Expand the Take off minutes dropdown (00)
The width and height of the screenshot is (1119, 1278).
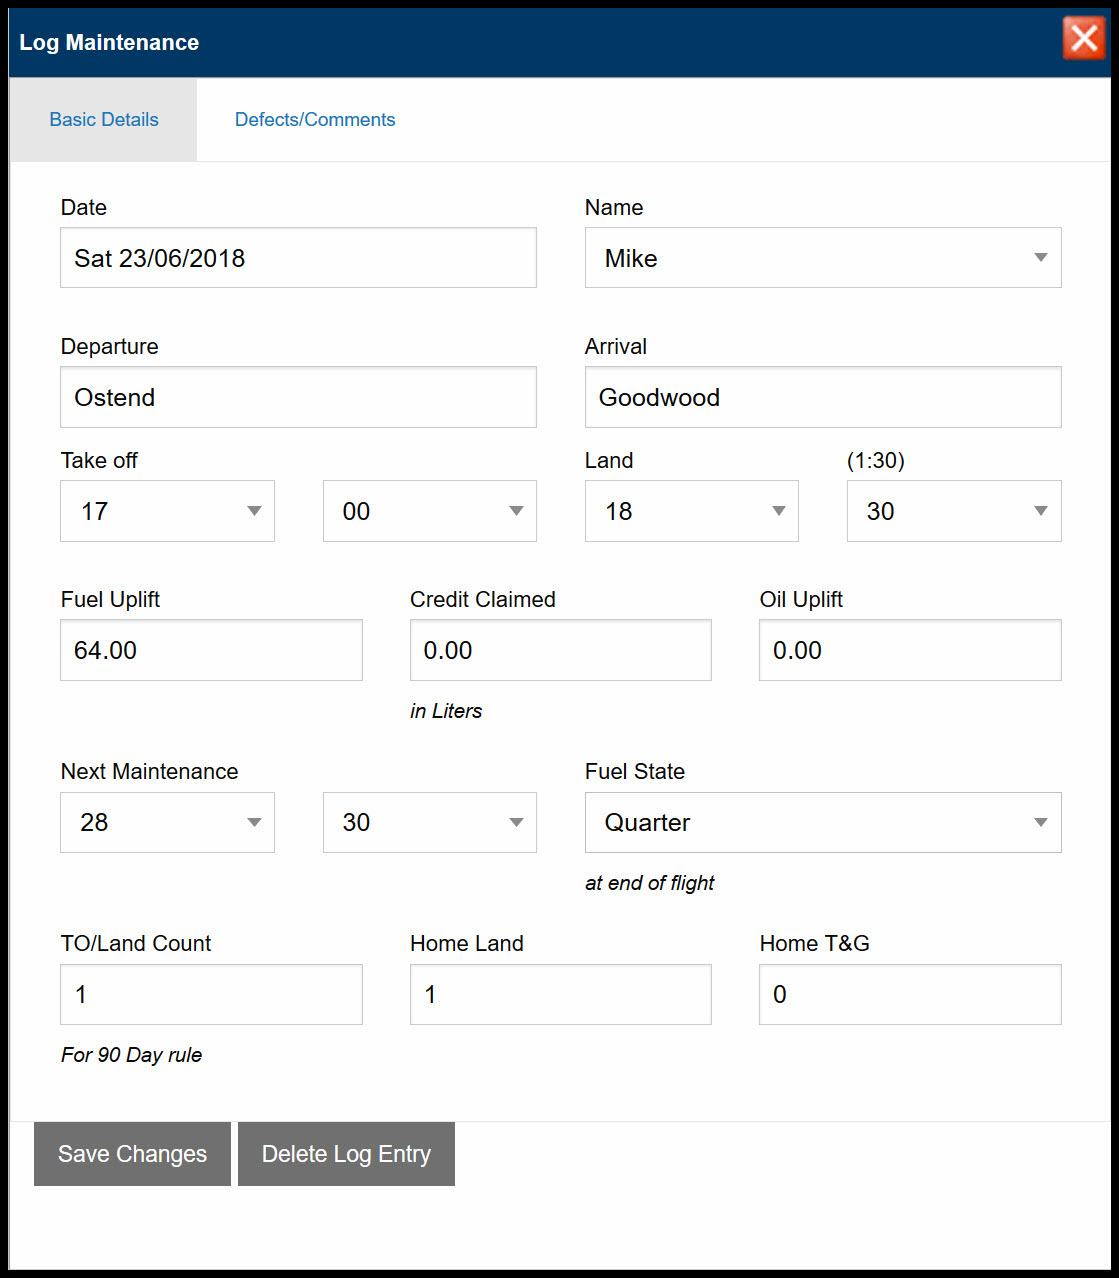(430, 511)
